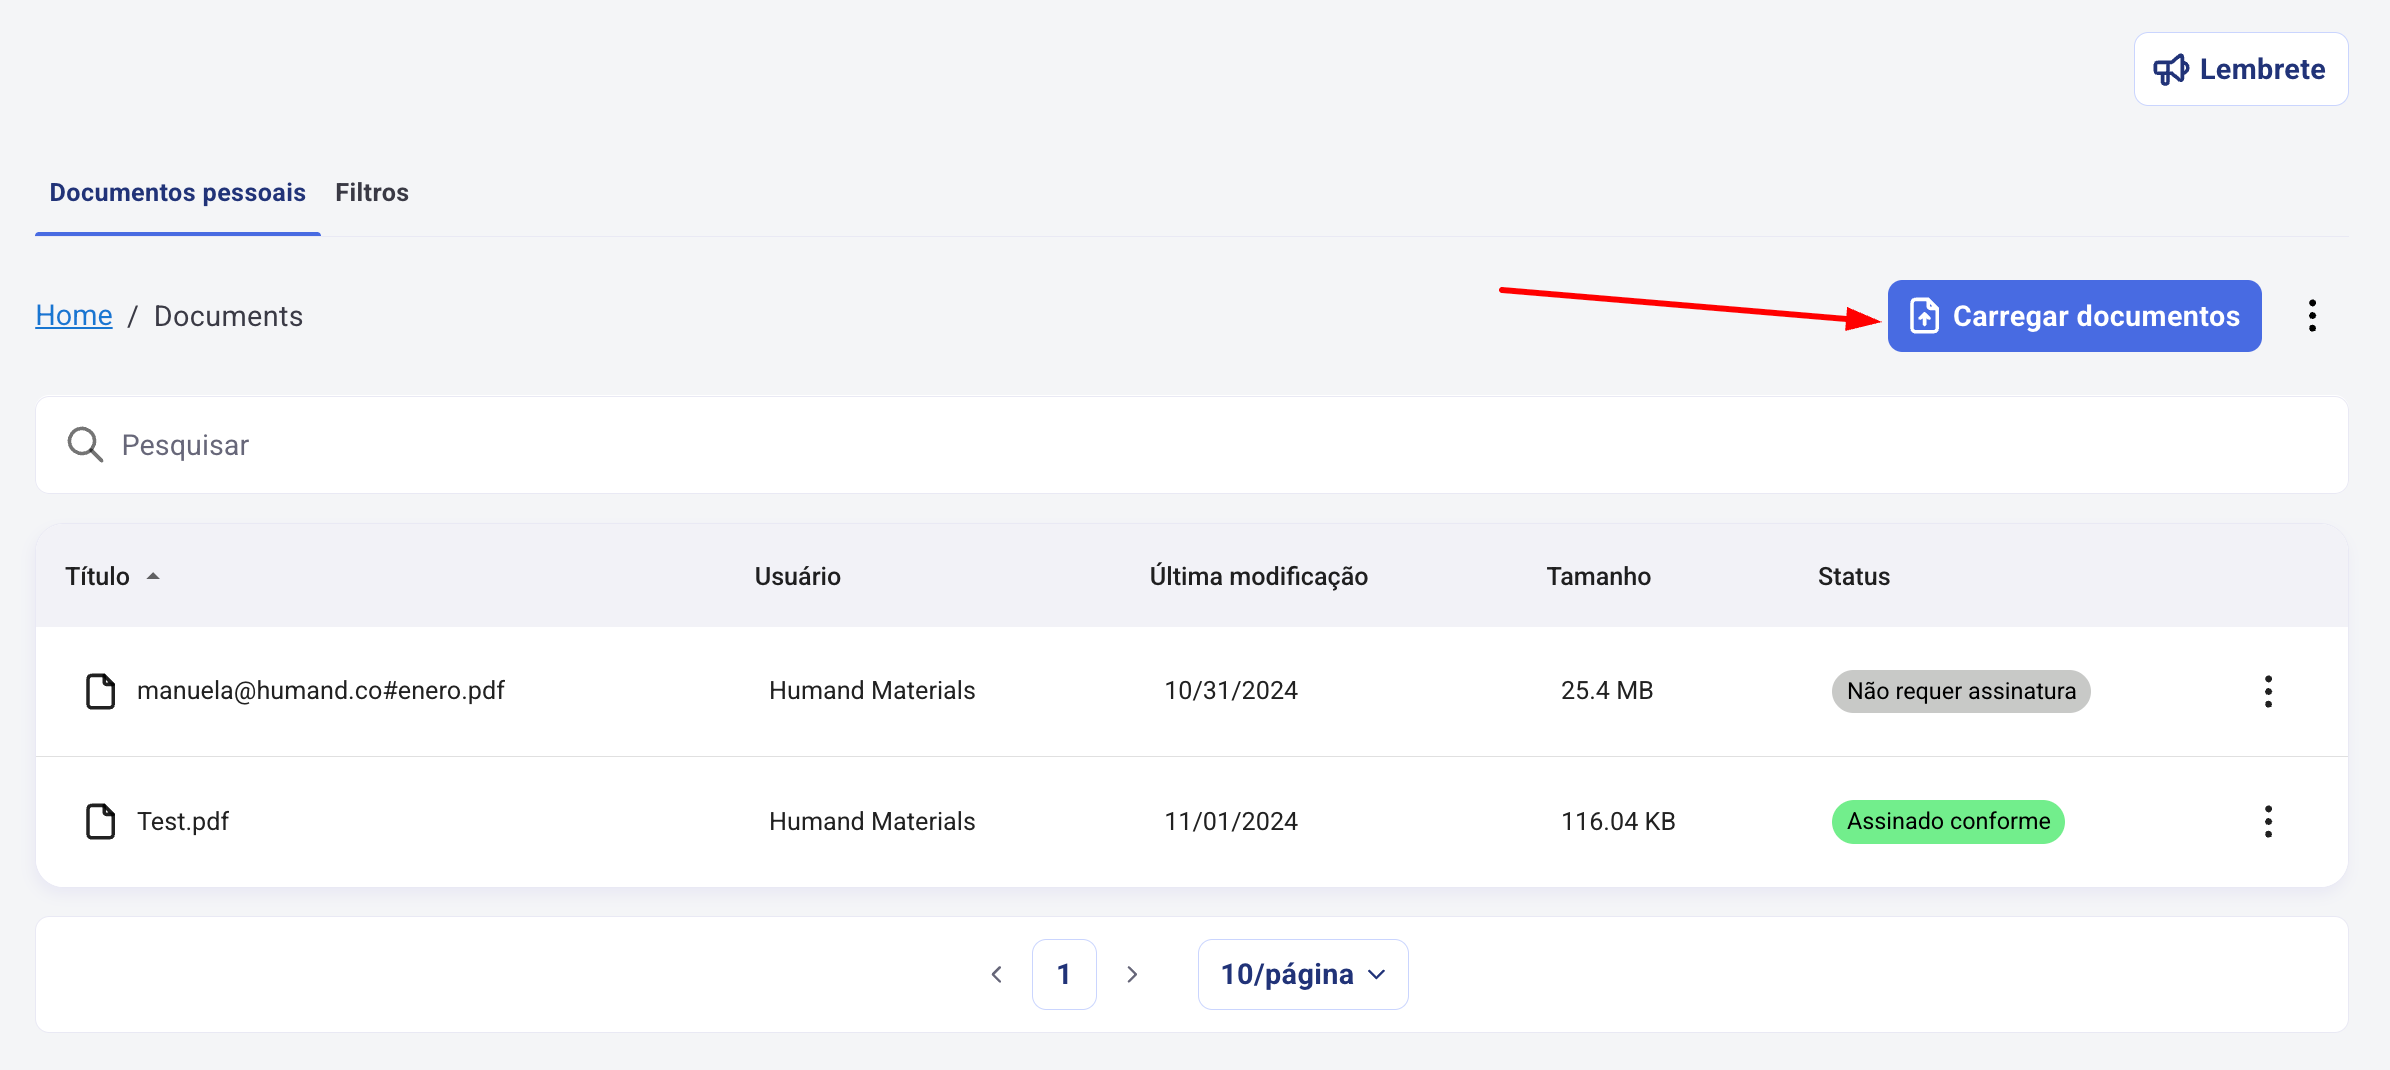Click the Última modificação column header

[x=1258, y=576]
